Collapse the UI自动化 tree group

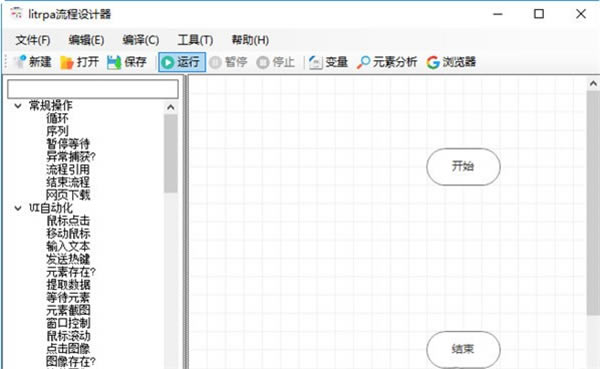[18, 208]
